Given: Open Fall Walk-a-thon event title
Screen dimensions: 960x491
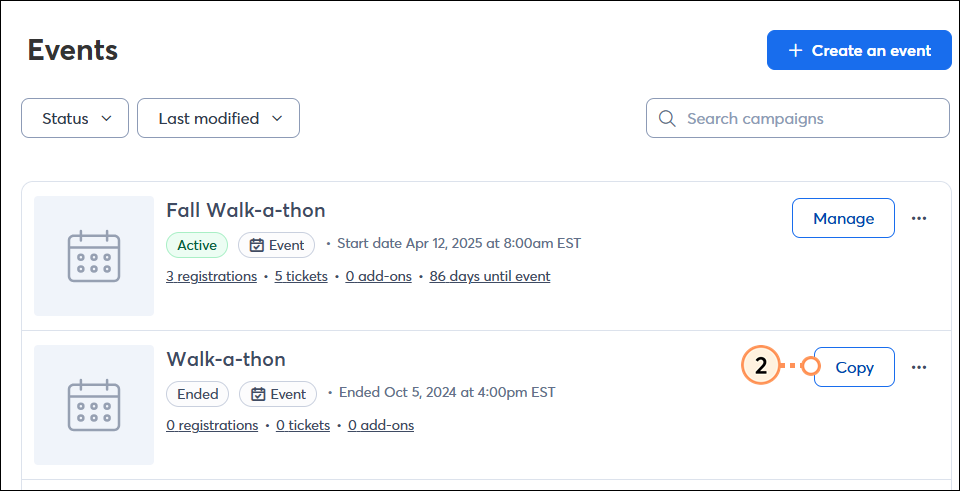Looking at the screenshot, I should click(x=246, y=211).
